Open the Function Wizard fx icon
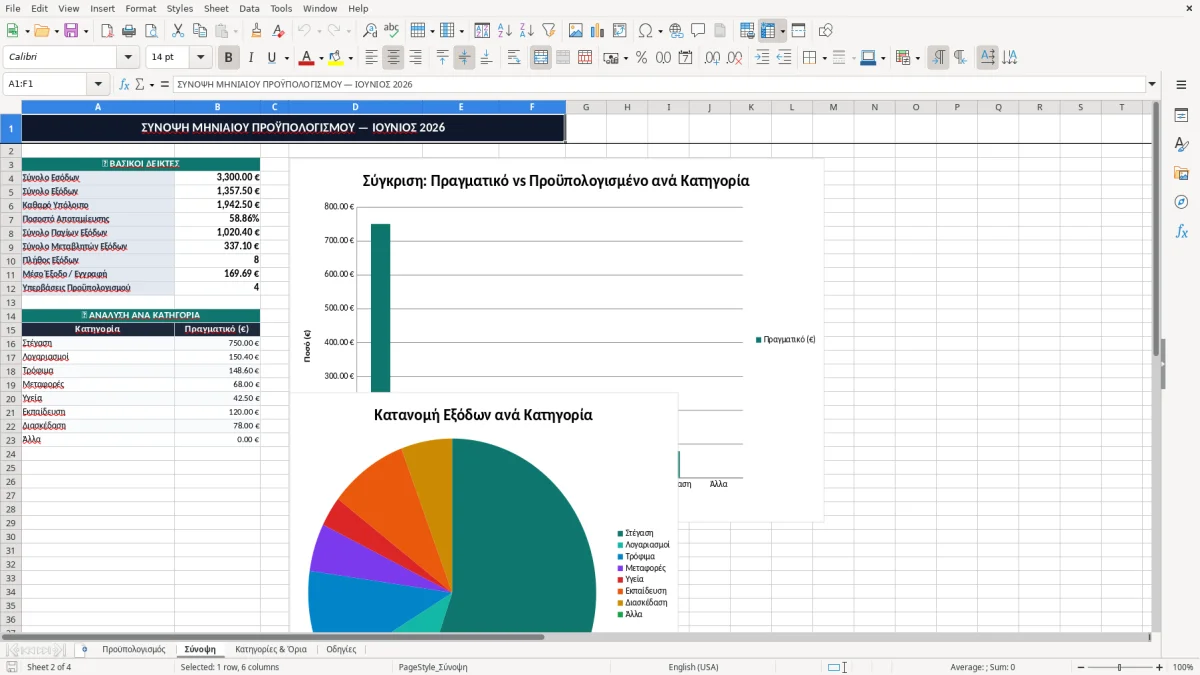Image resolution: width=1200 pixels, height=675 pixels. [x=124, y=85]
